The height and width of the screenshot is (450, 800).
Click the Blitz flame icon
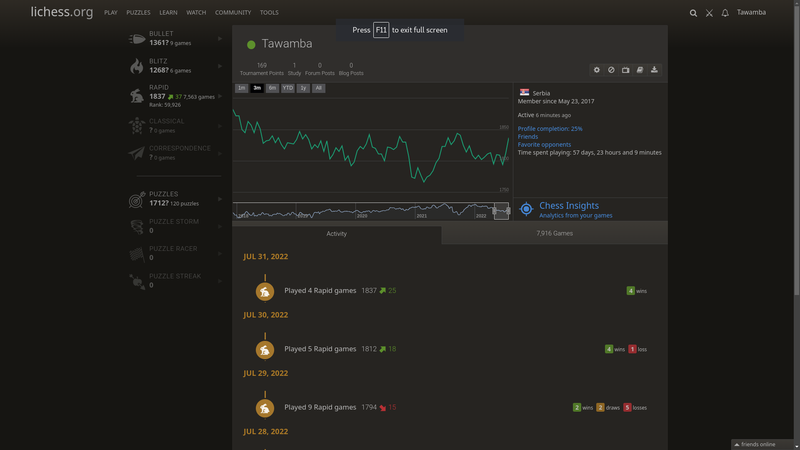click(x=137, y=66)
